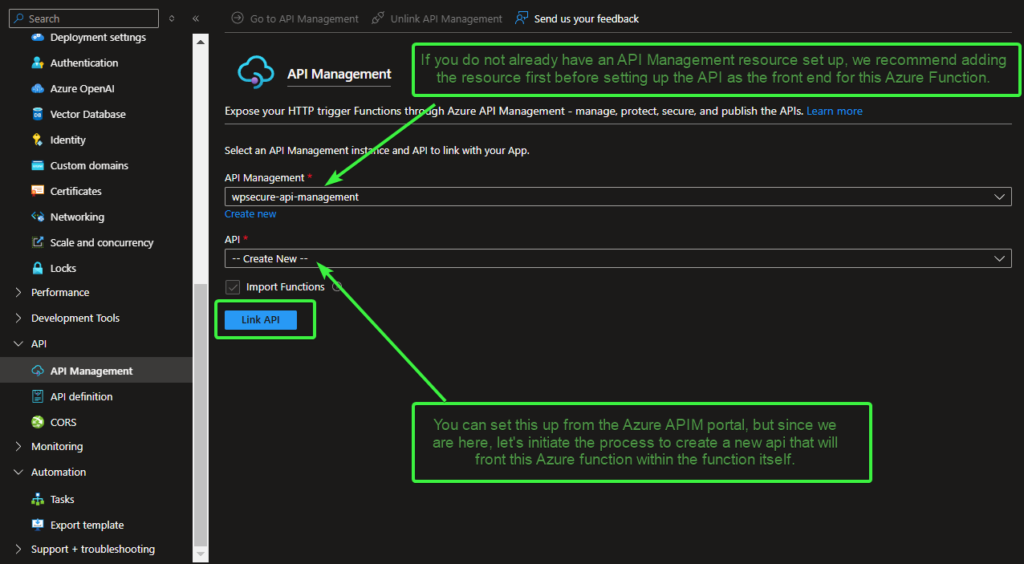
Task: Open Azure OpenAI sidebar icon
Action: [38, 89]
